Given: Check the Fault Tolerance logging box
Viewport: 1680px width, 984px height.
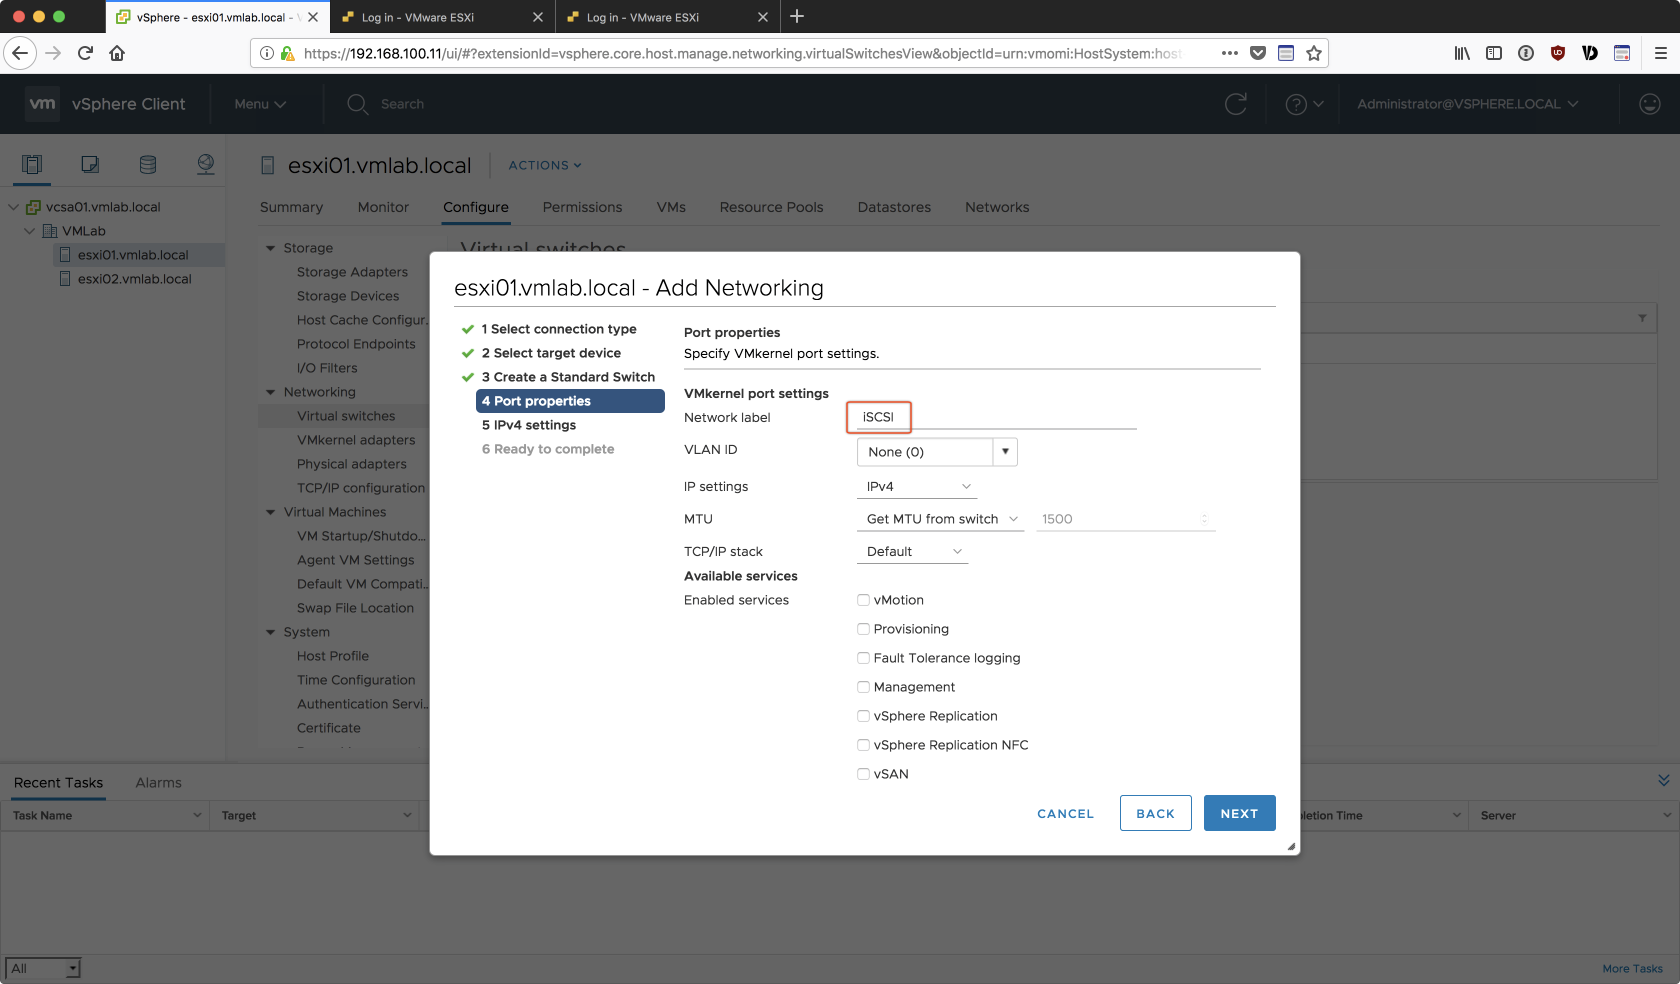Looking at the screenshot, I should point(863,658).
